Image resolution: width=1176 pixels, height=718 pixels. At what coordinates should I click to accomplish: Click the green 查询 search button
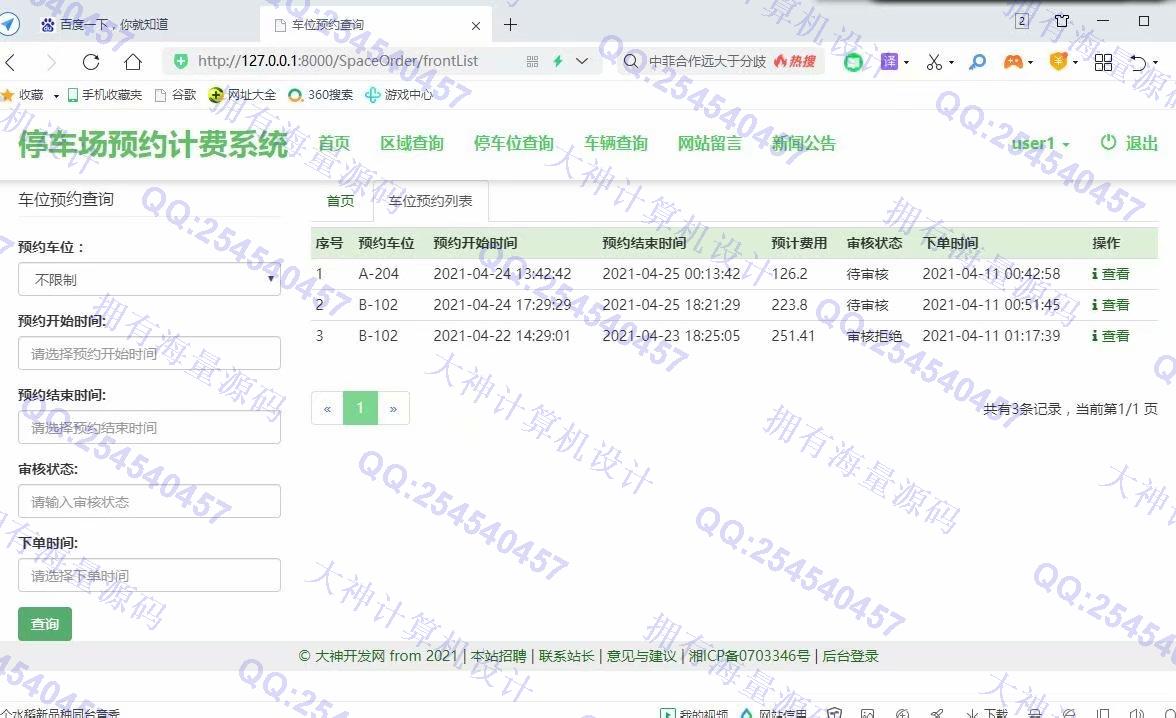(45, 624)
